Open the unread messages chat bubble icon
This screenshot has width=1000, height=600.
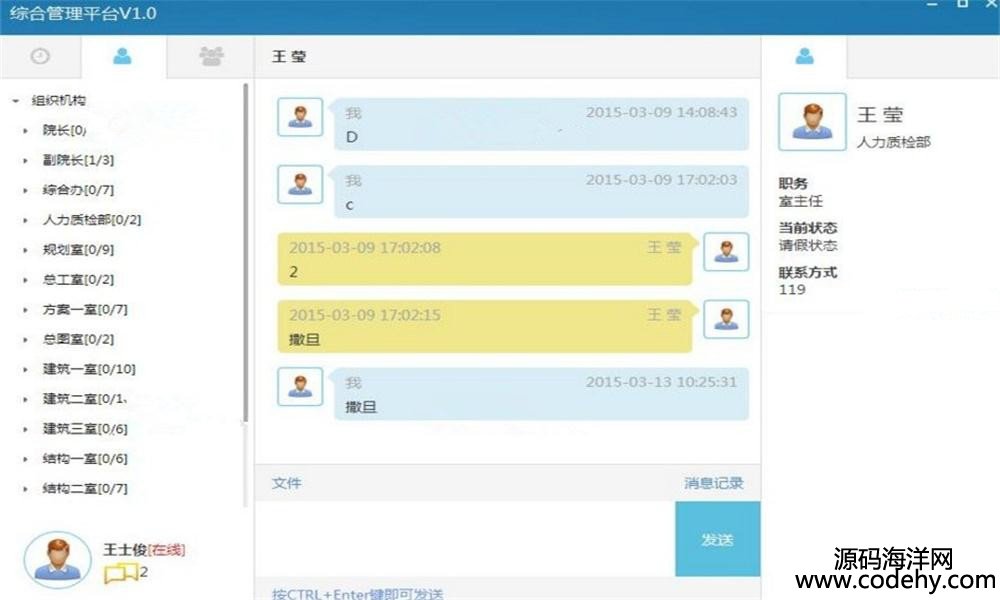[121, 573]
